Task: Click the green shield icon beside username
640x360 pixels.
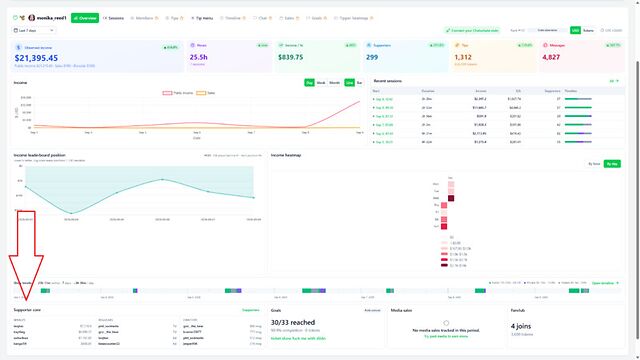Action: 15,18
